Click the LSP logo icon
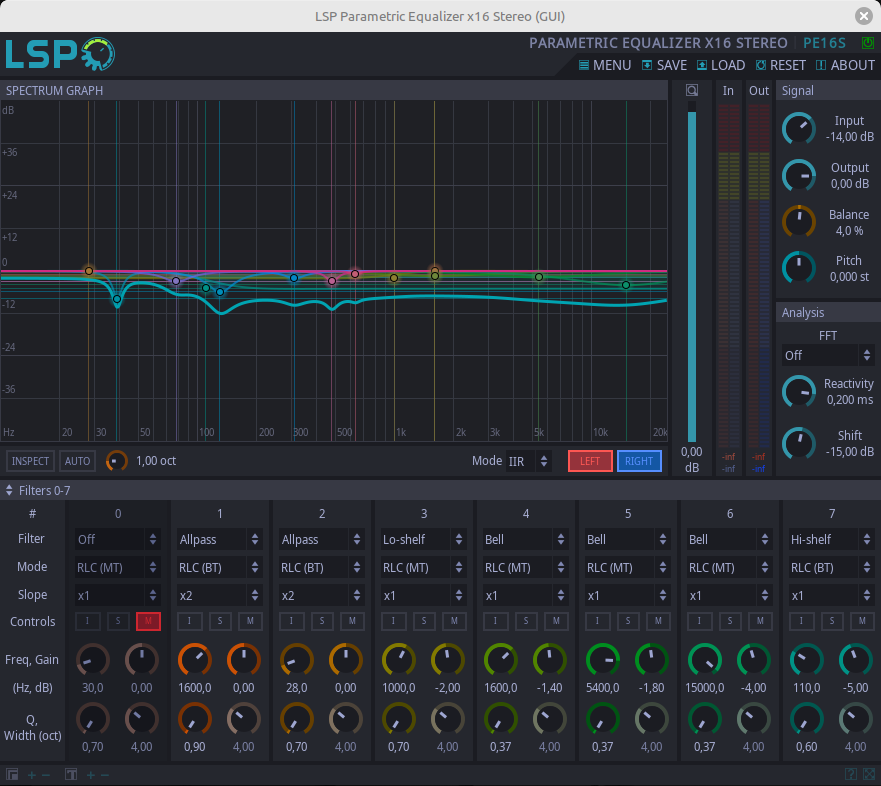The image size is (881, 786). pos(60,54)
